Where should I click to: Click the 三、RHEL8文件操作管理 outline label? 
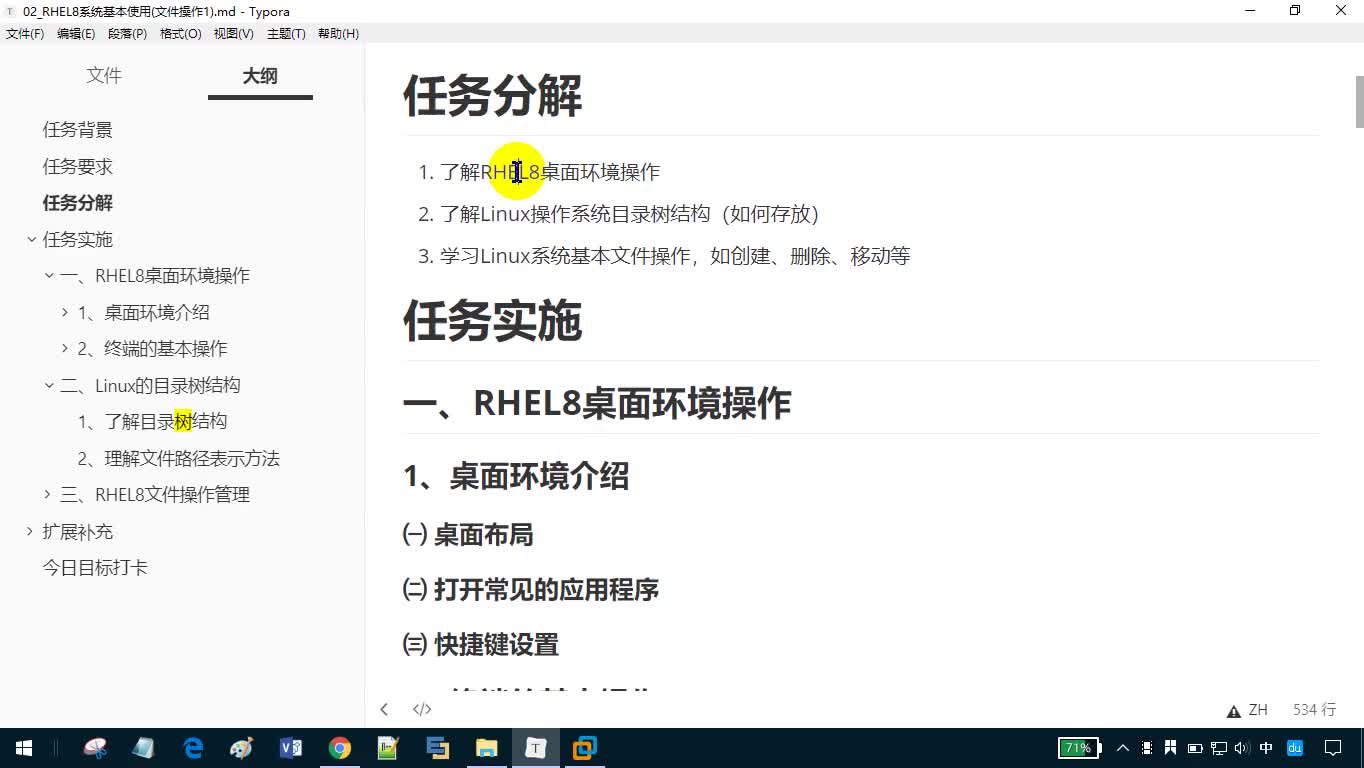[x=155, y=494]
